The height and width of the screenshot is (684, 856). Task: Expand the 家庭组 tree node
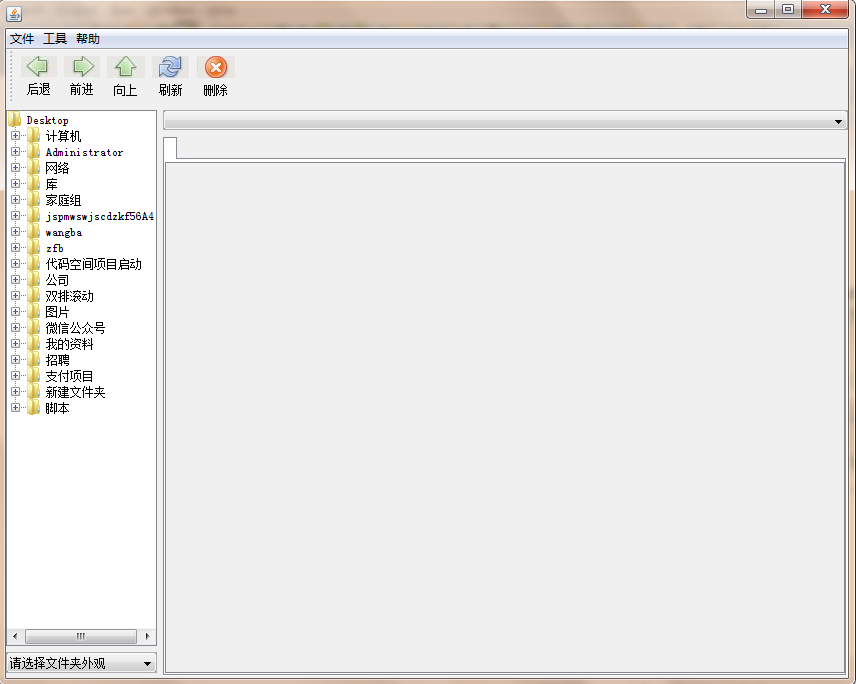pyautogui.click(x=15, y=199)
